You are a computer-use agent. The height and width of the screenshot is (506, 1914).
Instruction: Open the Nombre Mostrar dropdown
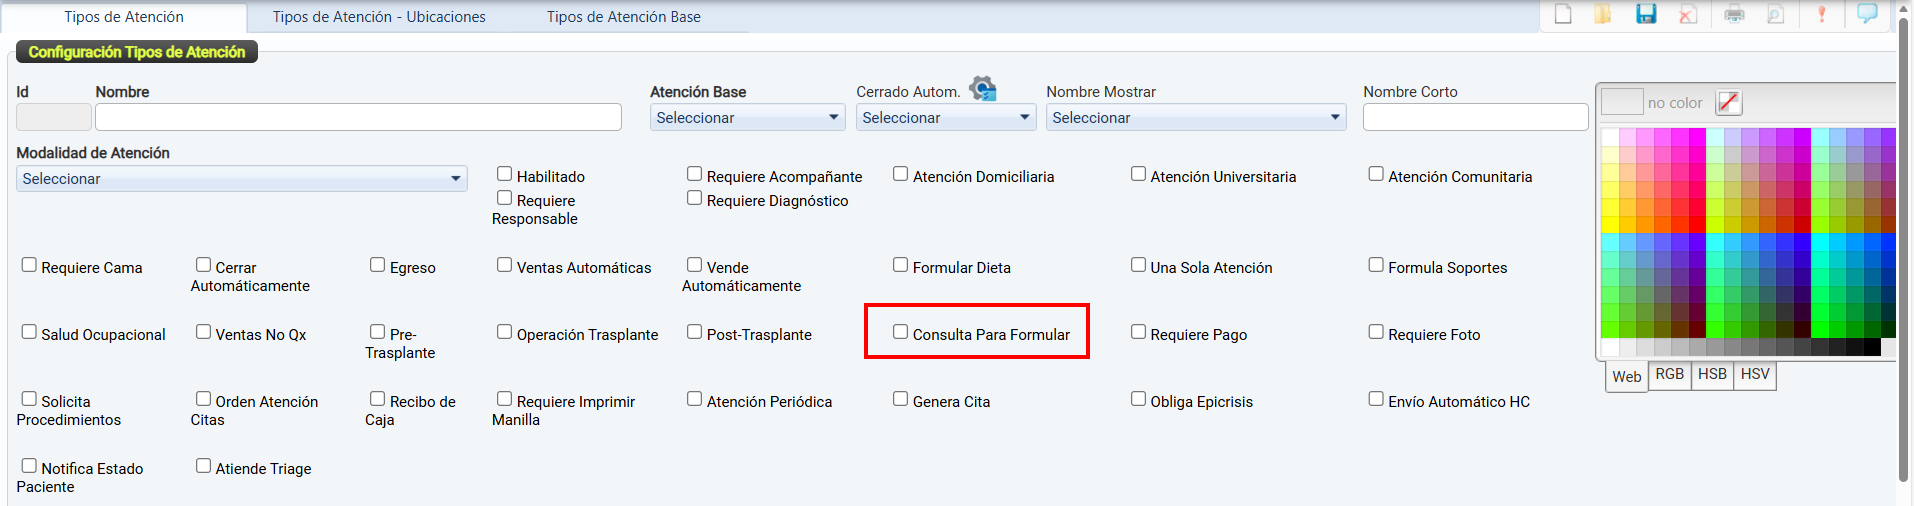click(1195, 118)
